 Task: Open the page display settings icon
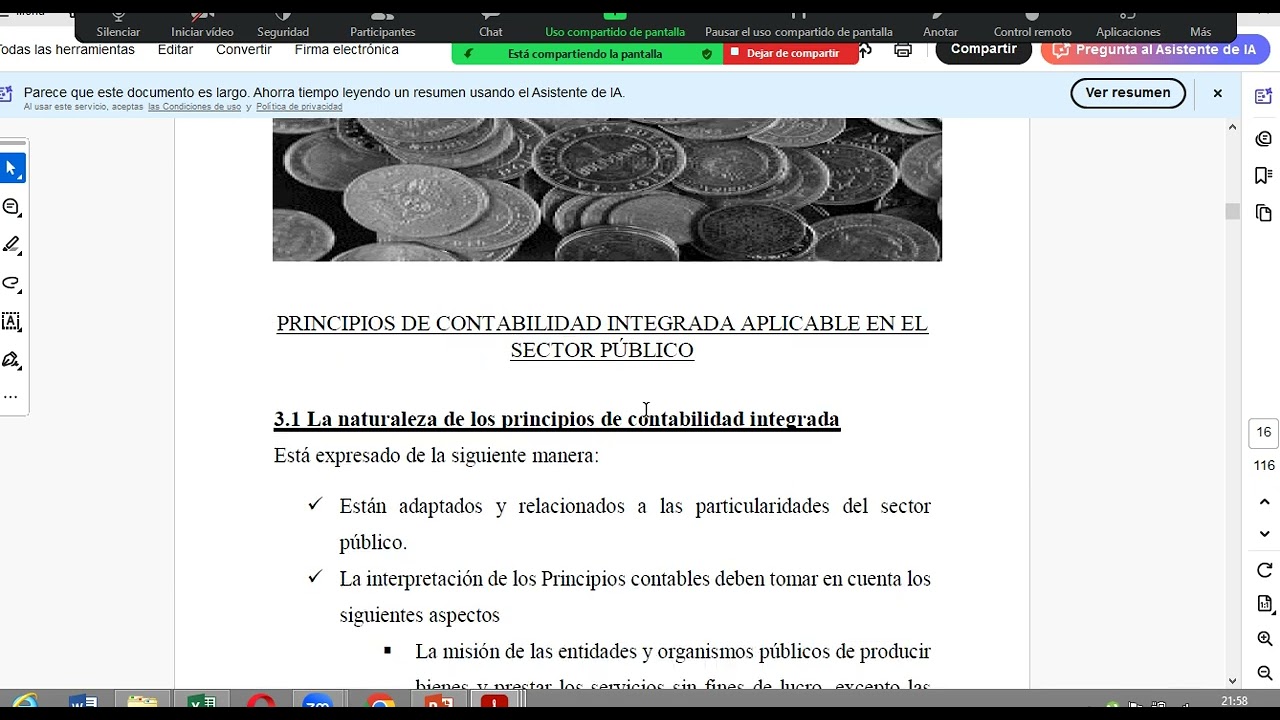coord(1264,604)
